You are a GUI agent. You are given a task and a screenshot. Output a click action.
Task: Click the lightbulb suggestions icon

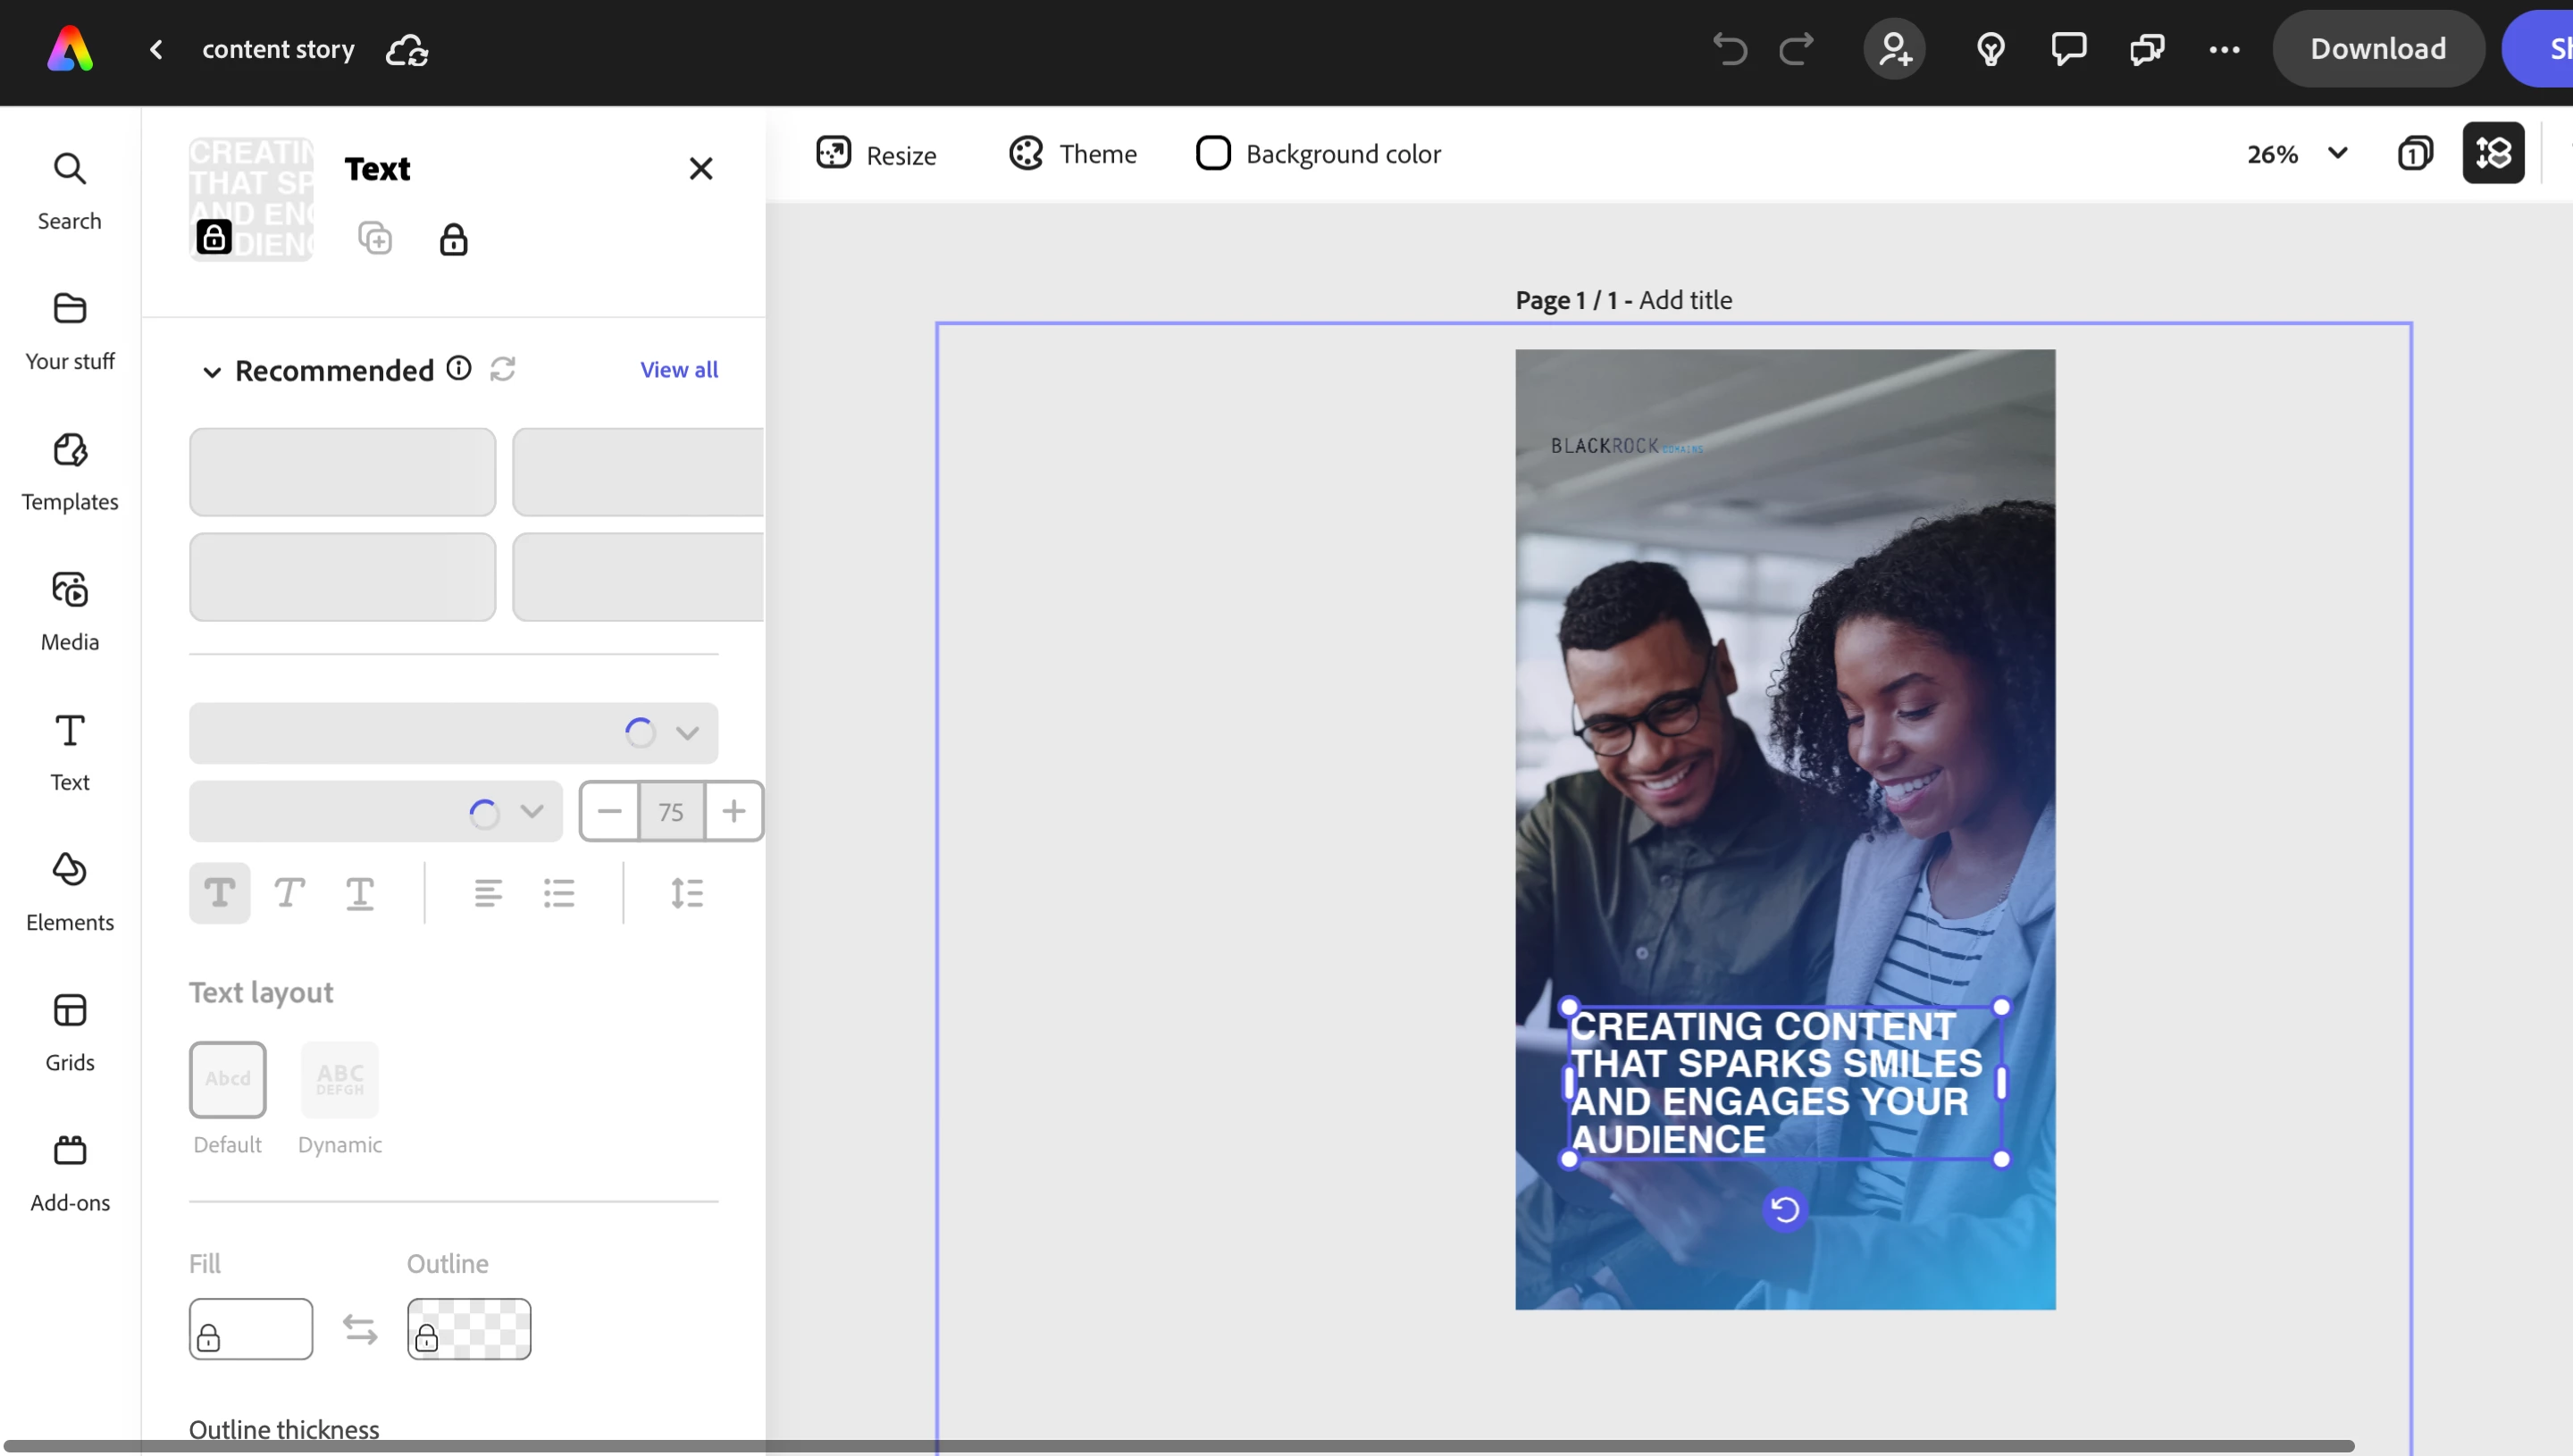(x=1990, y=48)
